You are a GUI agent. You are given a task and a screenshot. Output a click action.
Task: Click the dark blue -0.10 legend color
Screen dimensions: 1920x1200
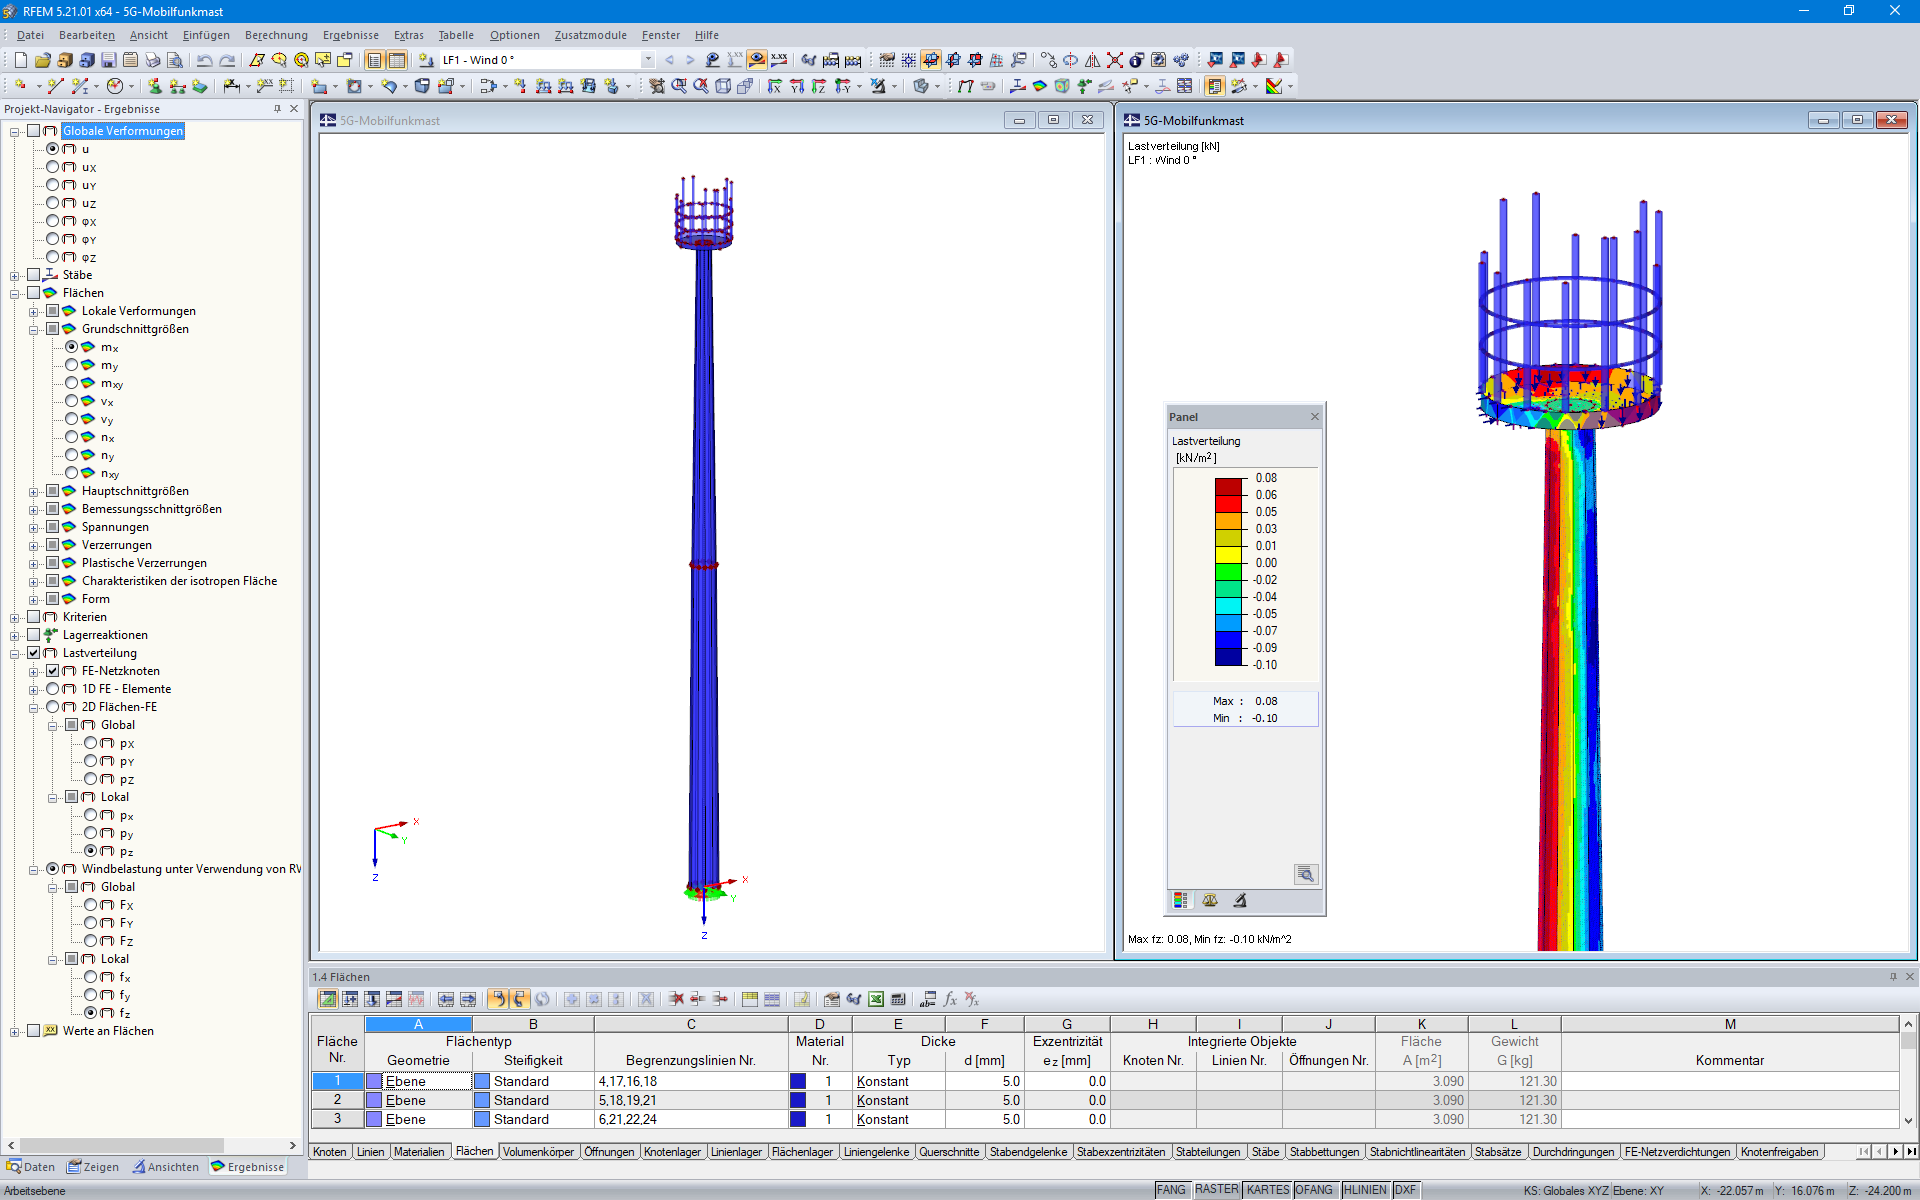pos(1228,657)
